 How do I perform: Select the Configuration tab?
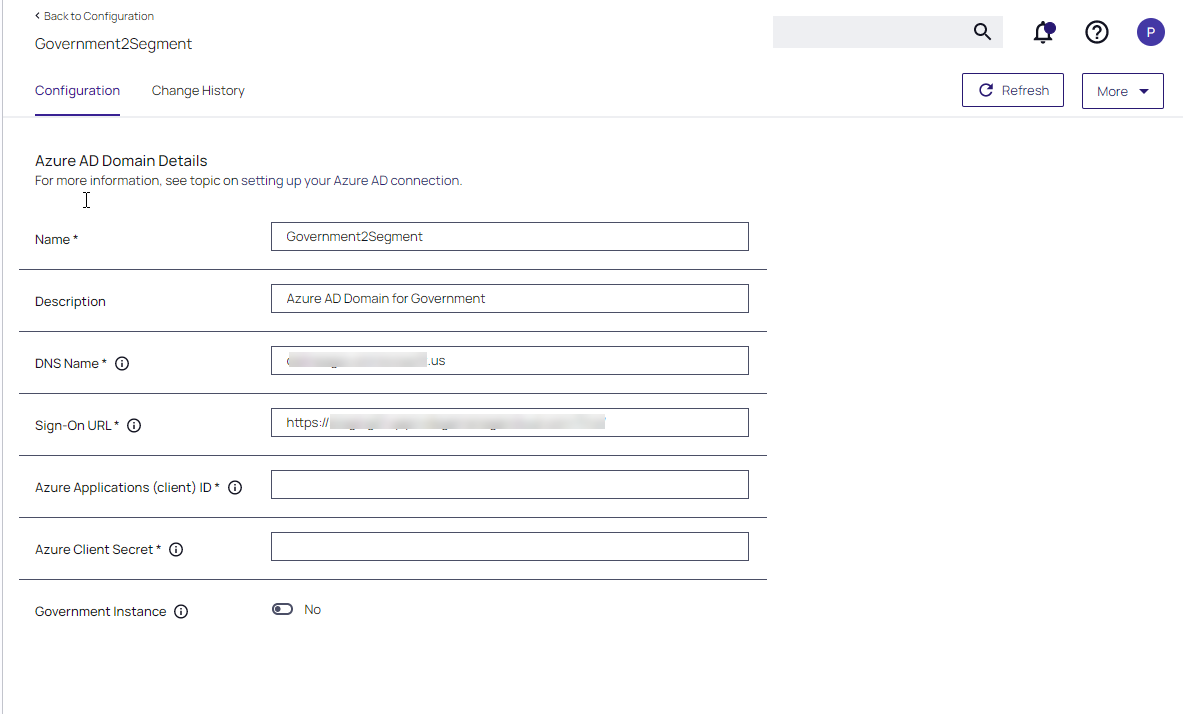point(77,91)
